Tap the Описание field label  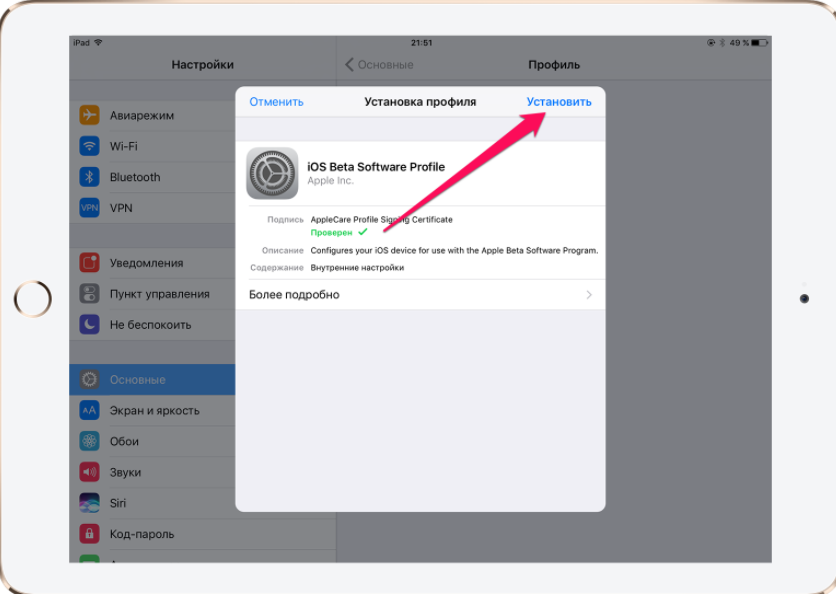coord(283,251)
